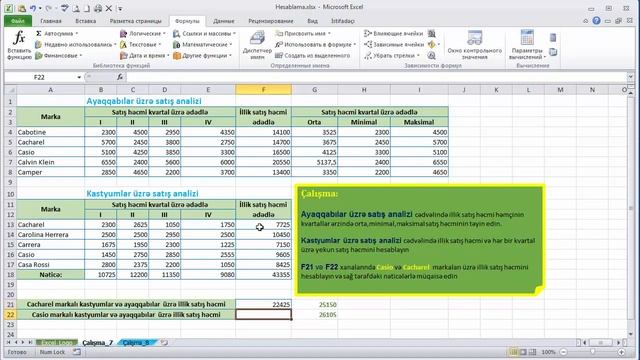640x360 pixels.
Task: Click Calculate Sheet icon in calculation group
Action: point(553,52)
